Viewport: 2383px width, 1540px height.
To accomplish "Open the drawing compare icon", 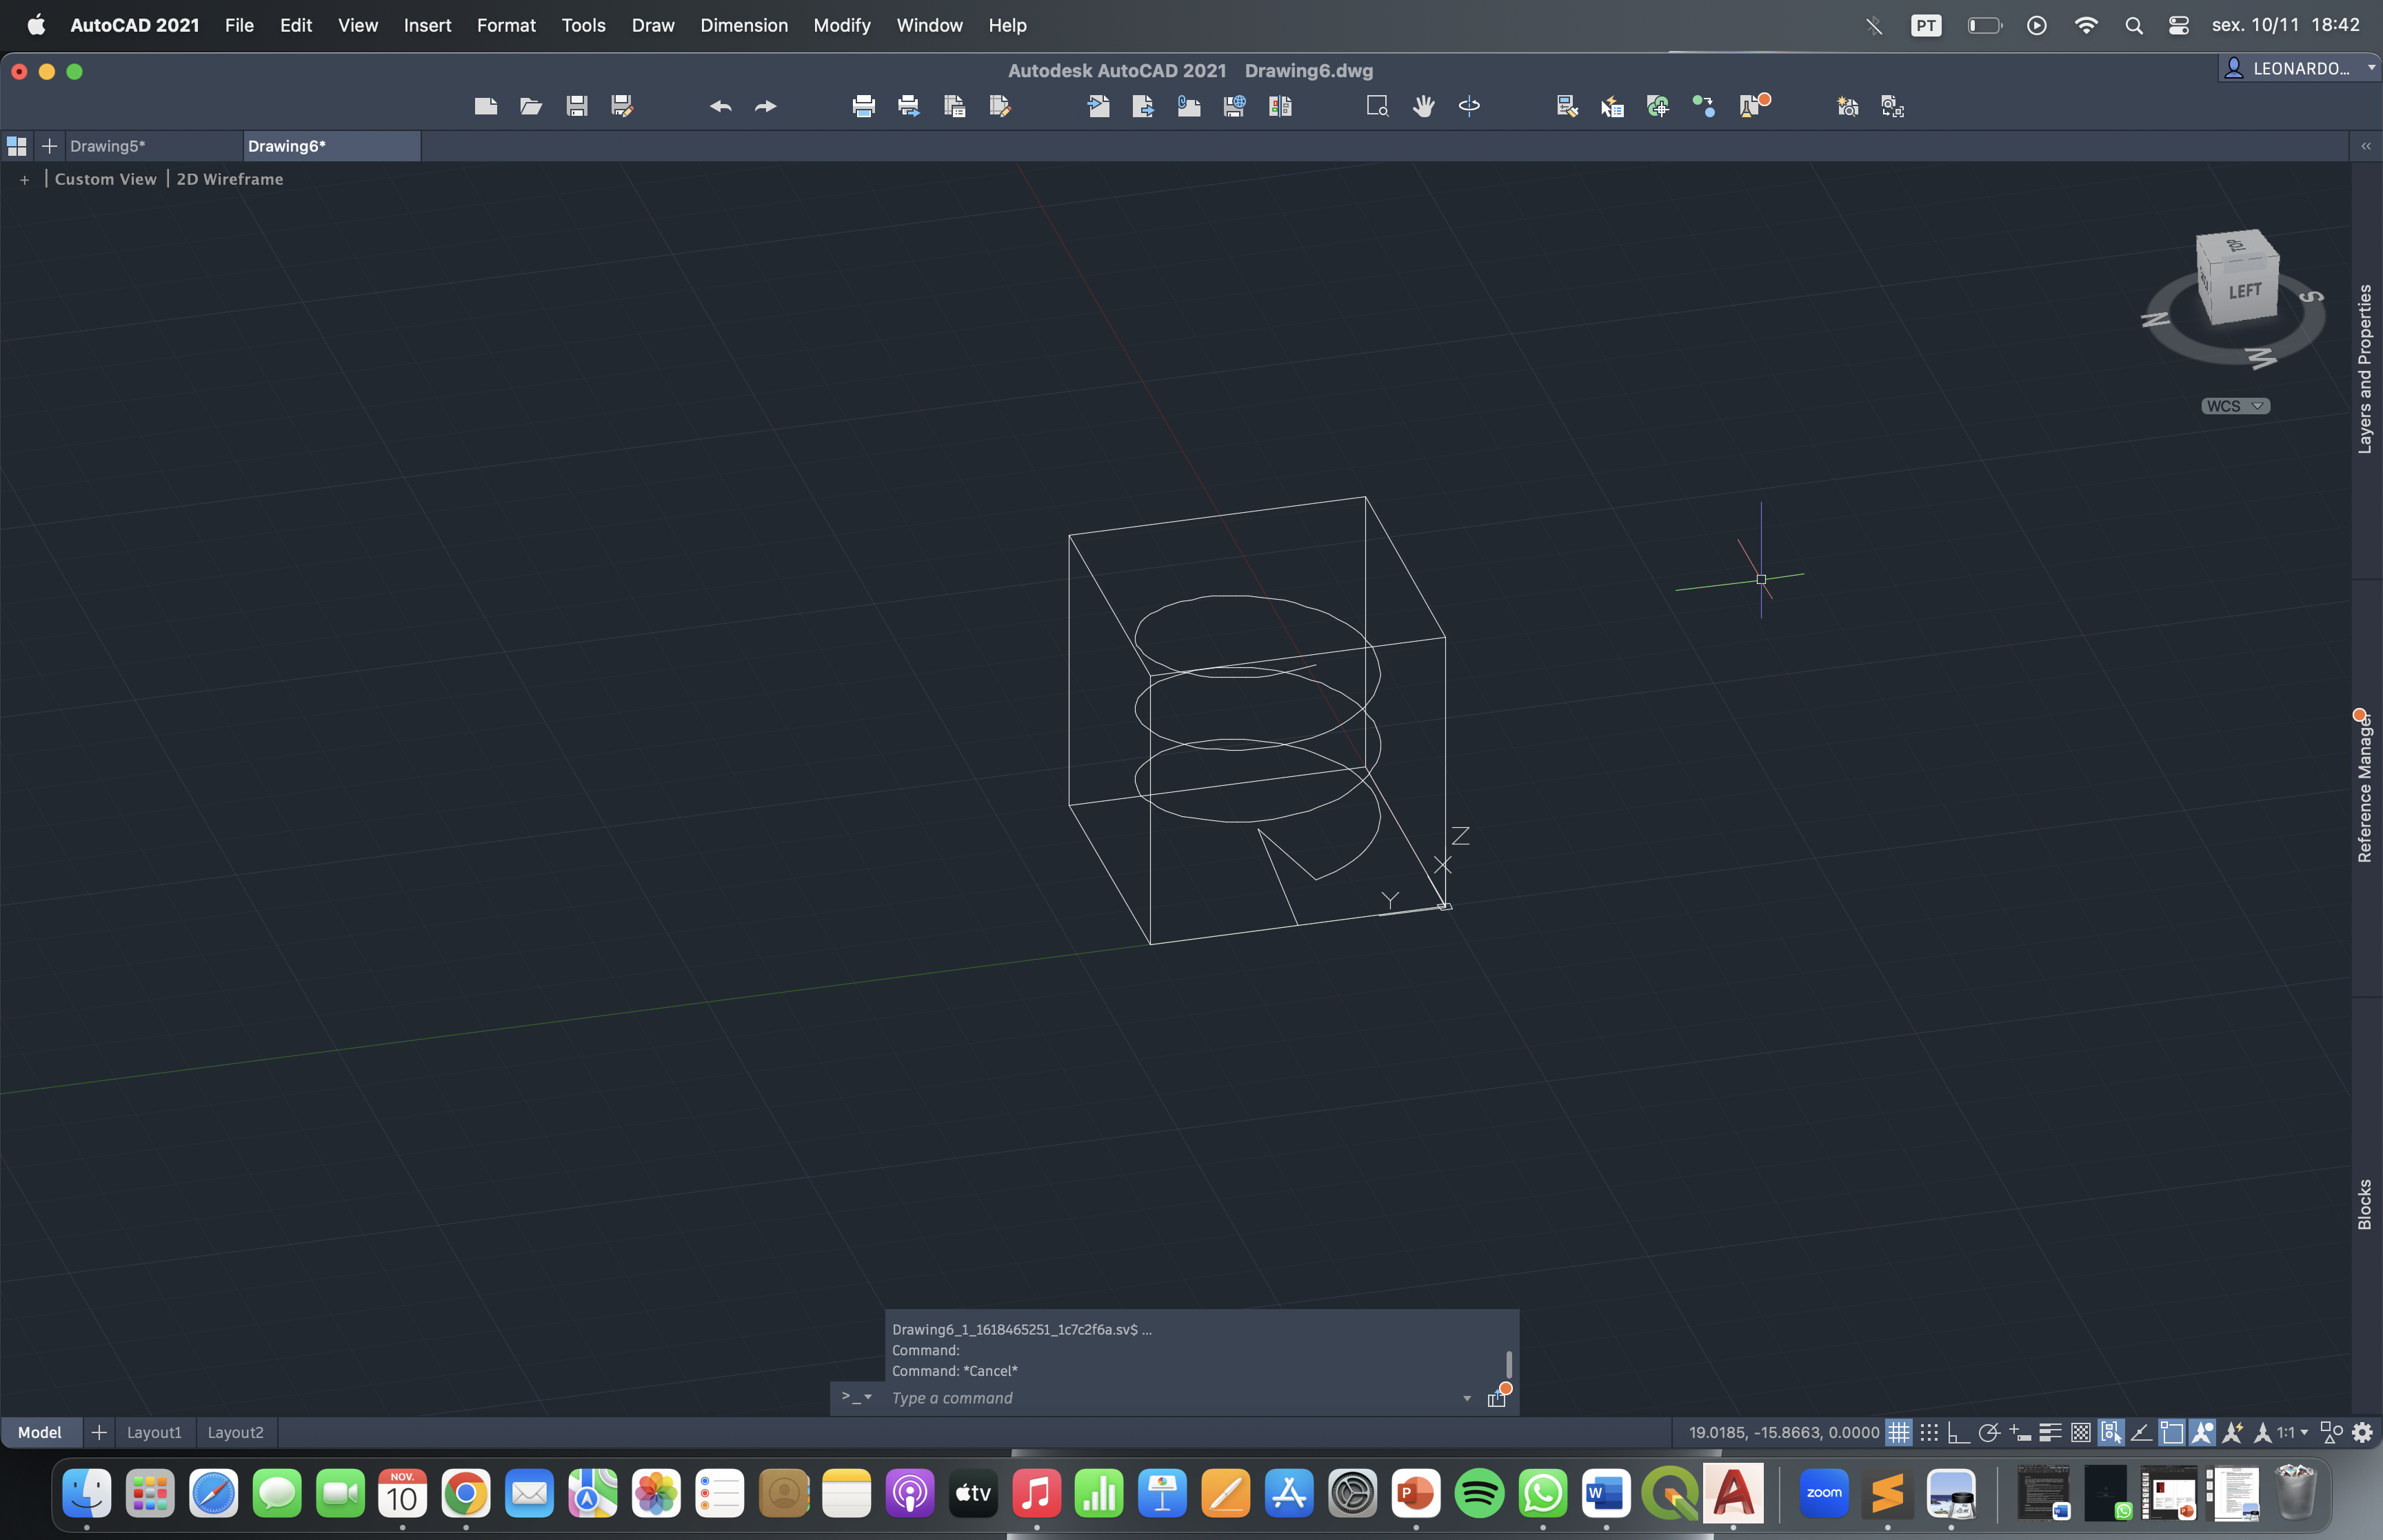I will pos(1280,106).
